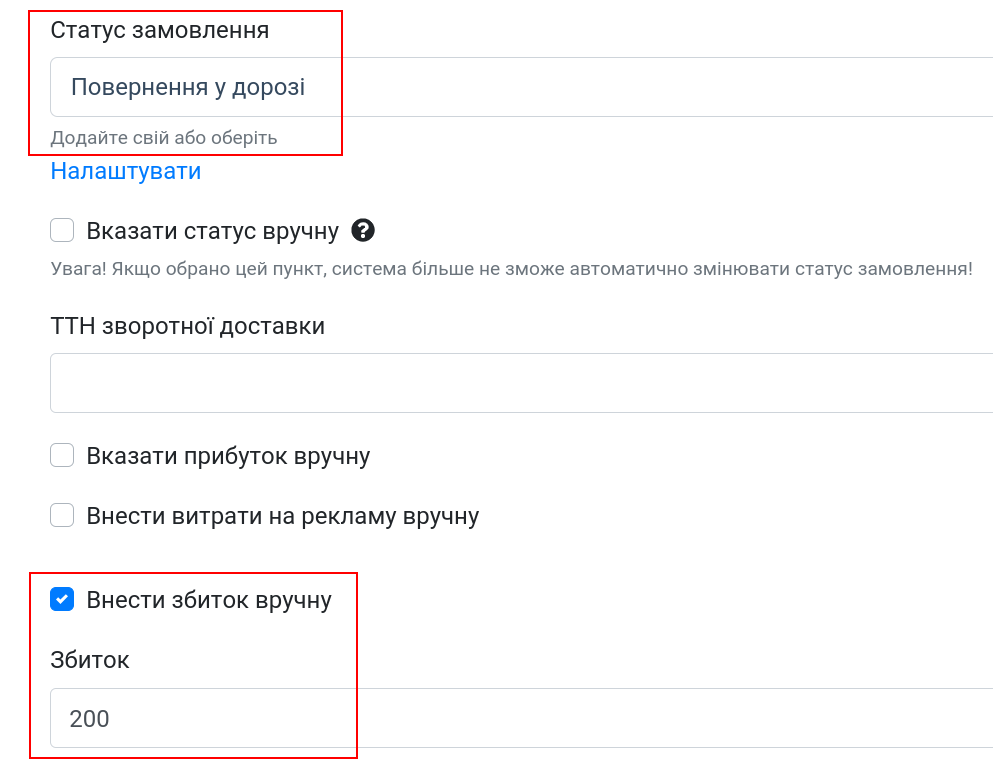Open the Статус замовлення dropdown
The image size is (993, 766).
(x=521, y=87)
